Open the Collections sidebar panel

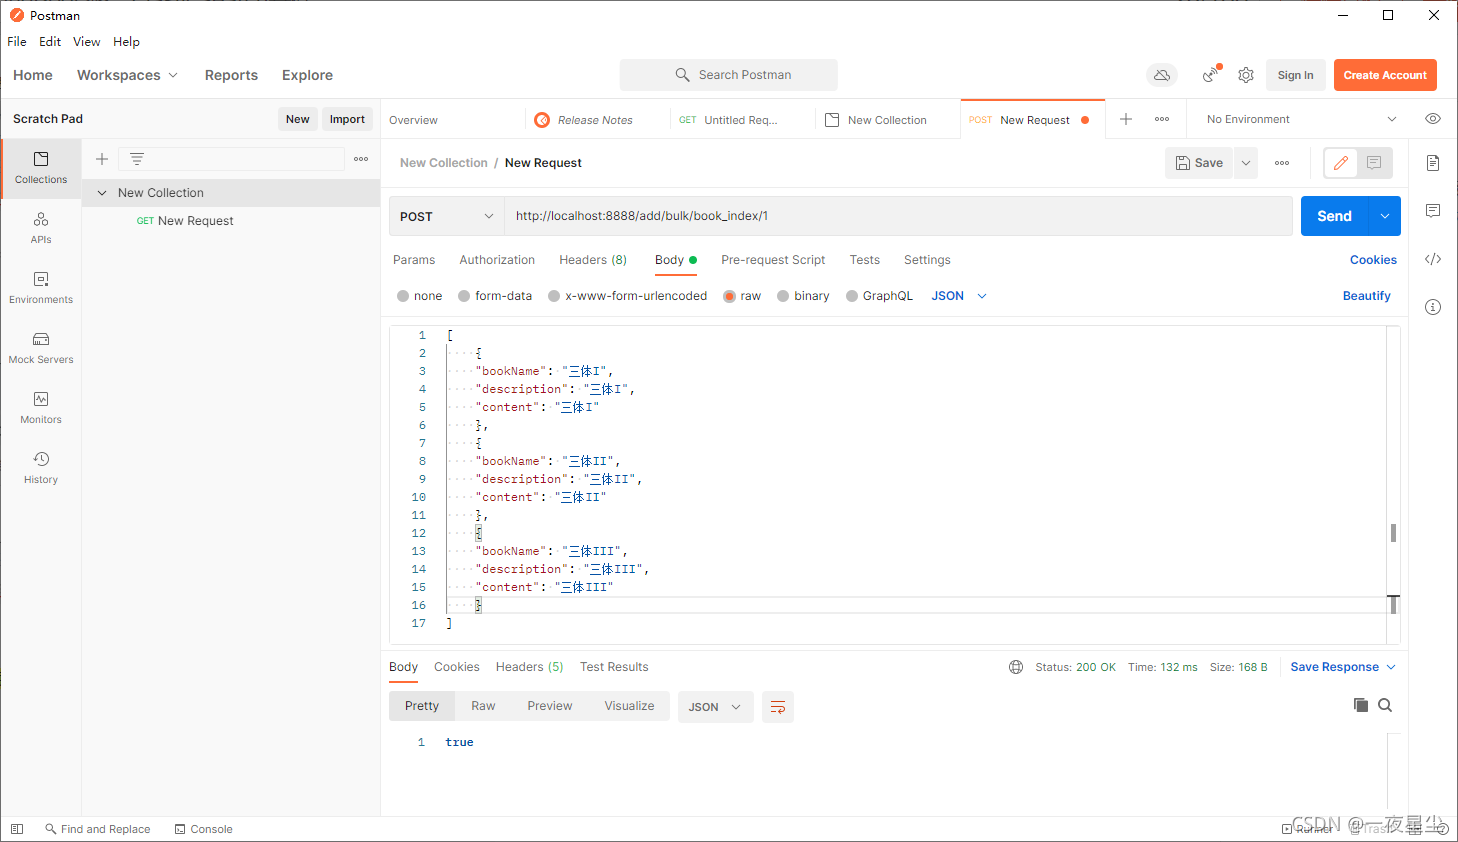[x=41, y=168]
